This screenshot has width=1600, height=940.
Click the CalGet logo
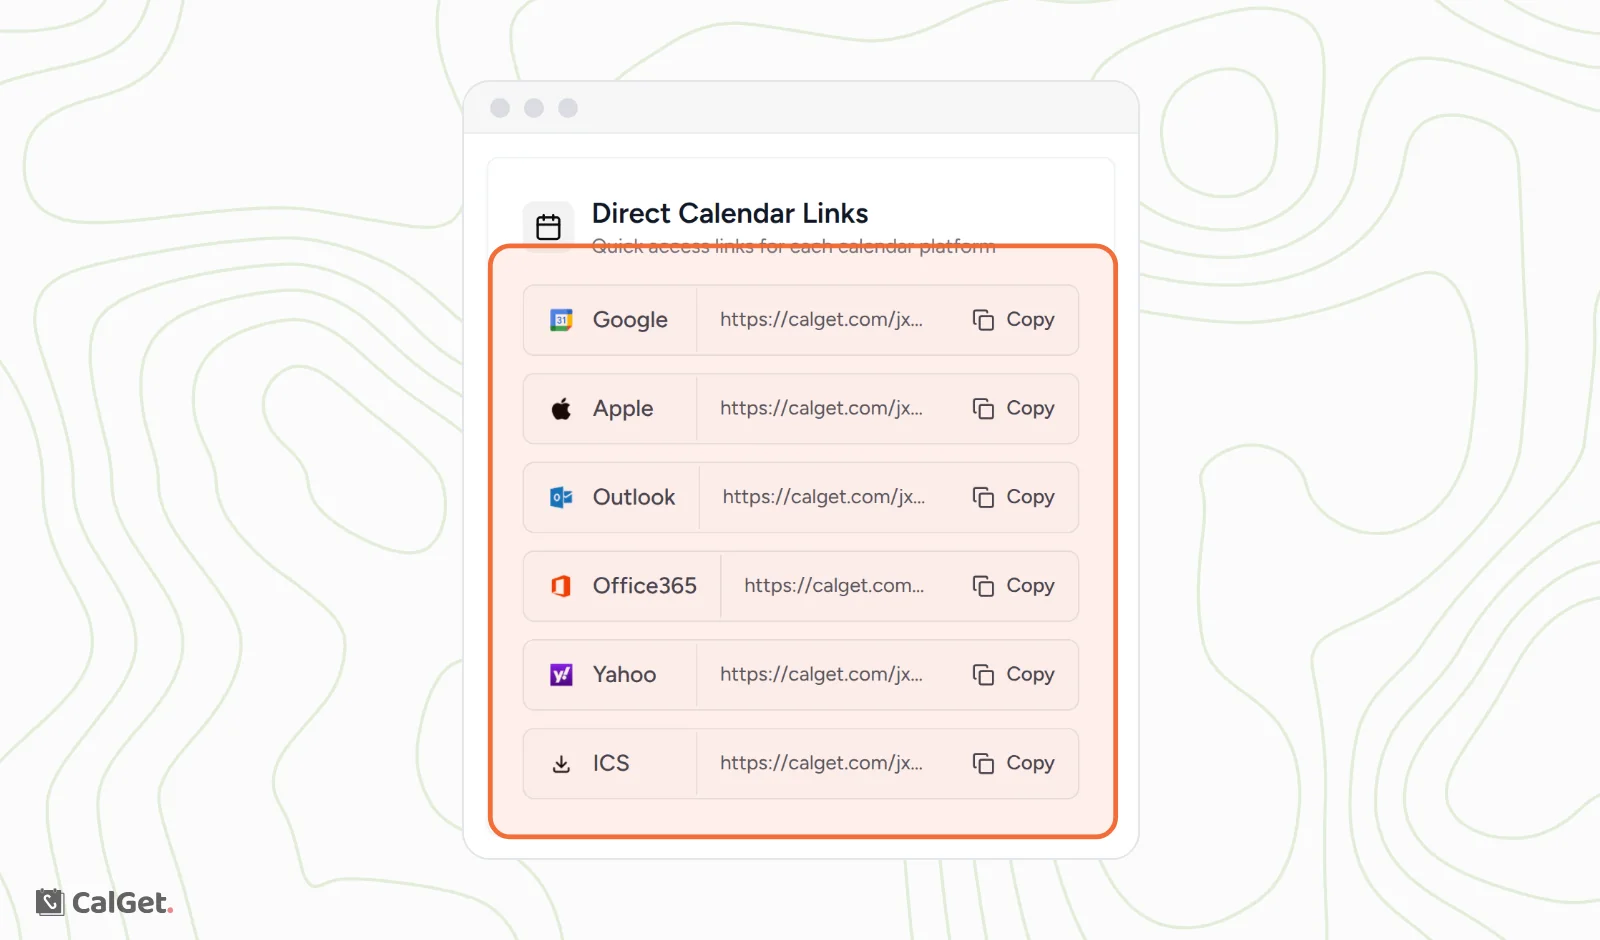pos(105,902)
